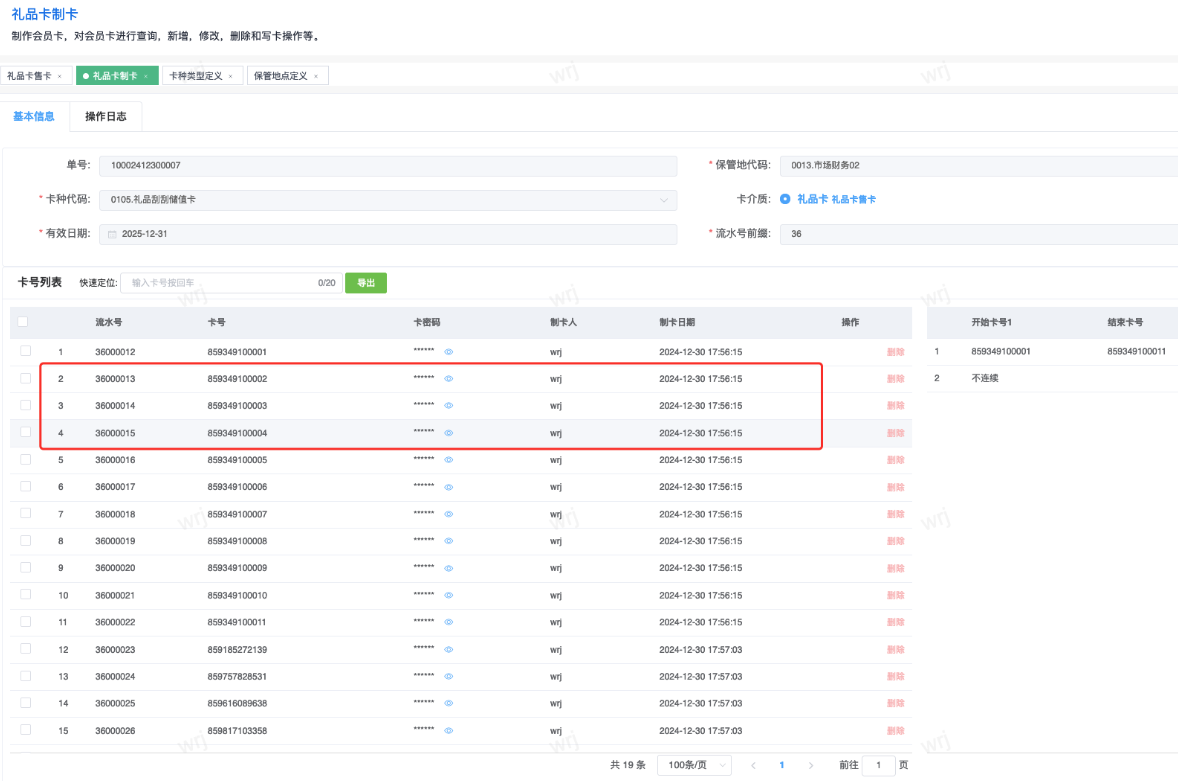The width and height of the screenshot is (1178, 781).
Task: Open the 100条/页 page size dropdown
Action: click(693, 765)
